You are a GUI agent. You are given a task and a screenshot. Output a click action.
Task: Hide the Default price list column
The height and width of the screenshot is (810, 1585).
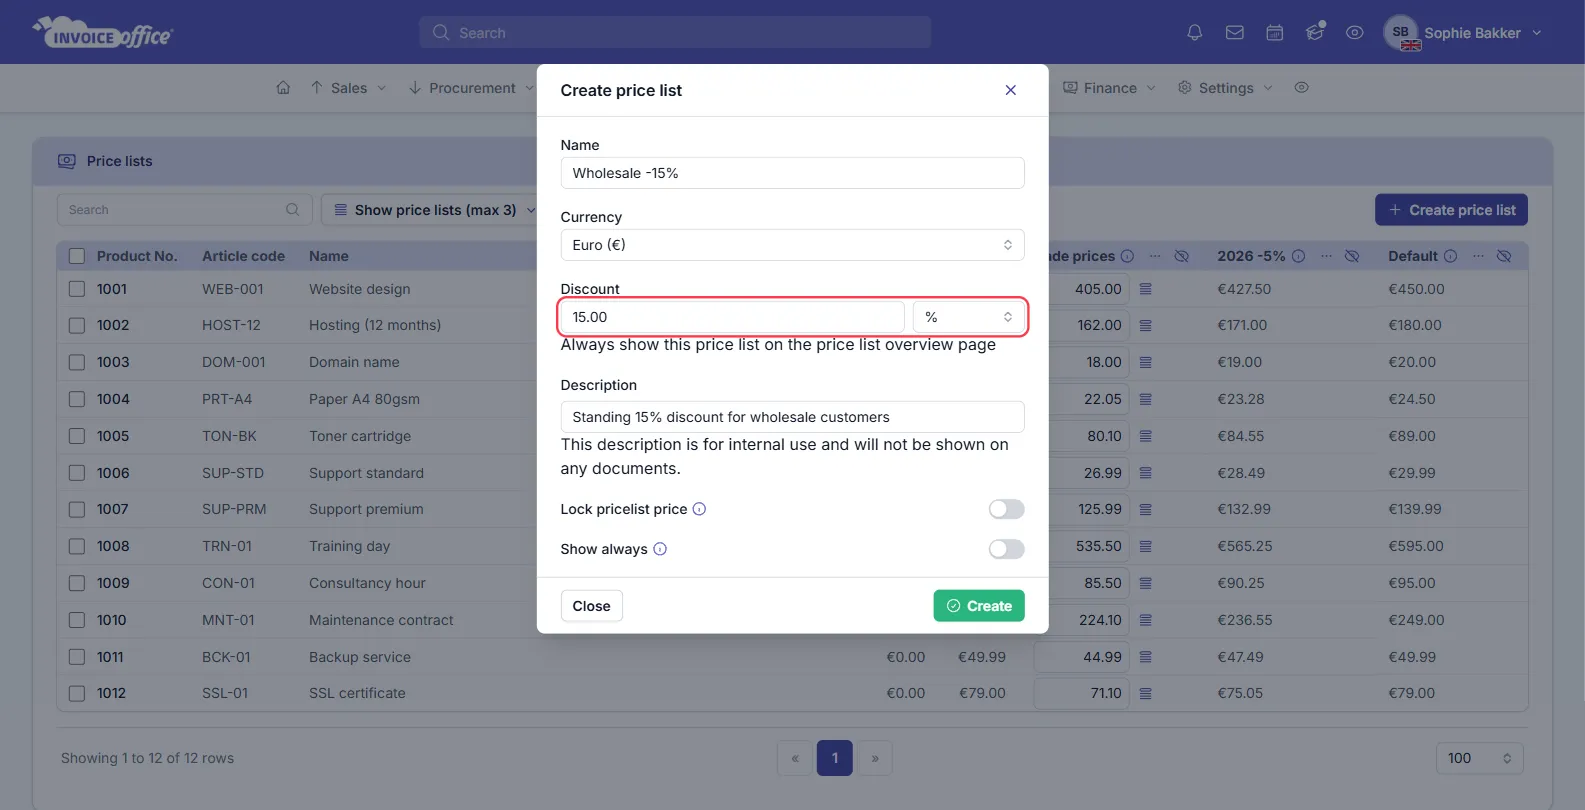tap(1504, 256)
